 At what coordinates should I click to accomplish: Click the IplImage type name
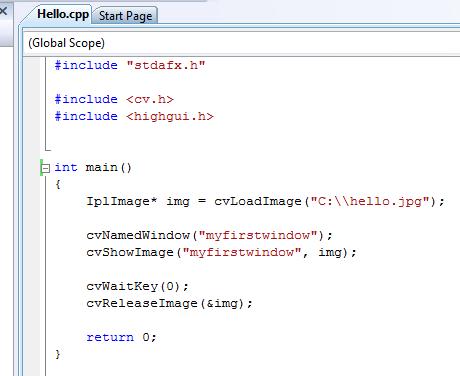tap(121, 201)
